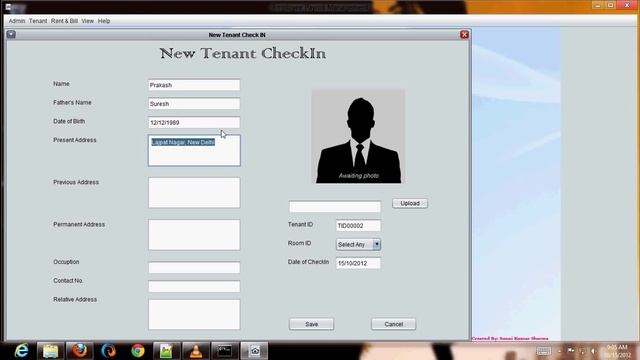The image size is (640, 360).
Task: Click the Name field containing Prakash
Action: (x=194, y=85)
